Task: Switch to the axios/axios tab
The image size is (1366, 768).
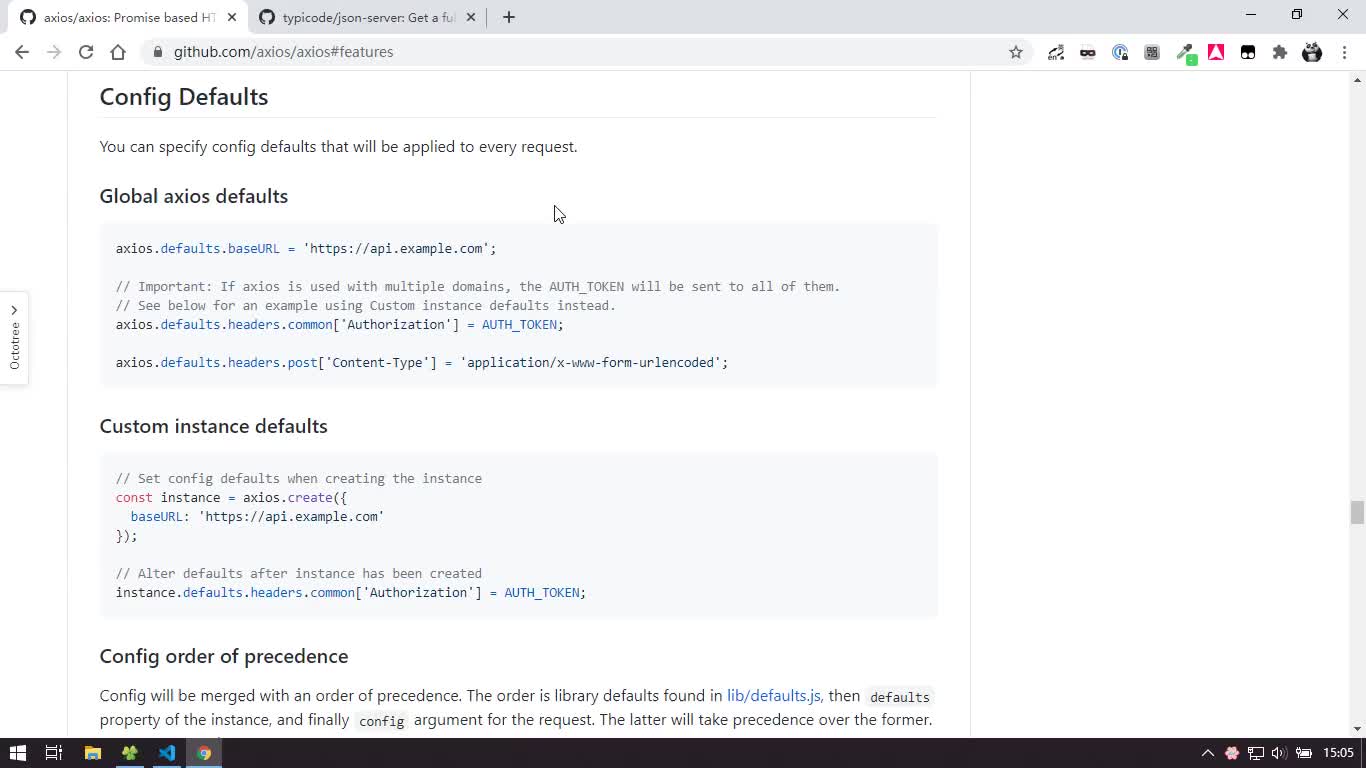Action: 128,17
